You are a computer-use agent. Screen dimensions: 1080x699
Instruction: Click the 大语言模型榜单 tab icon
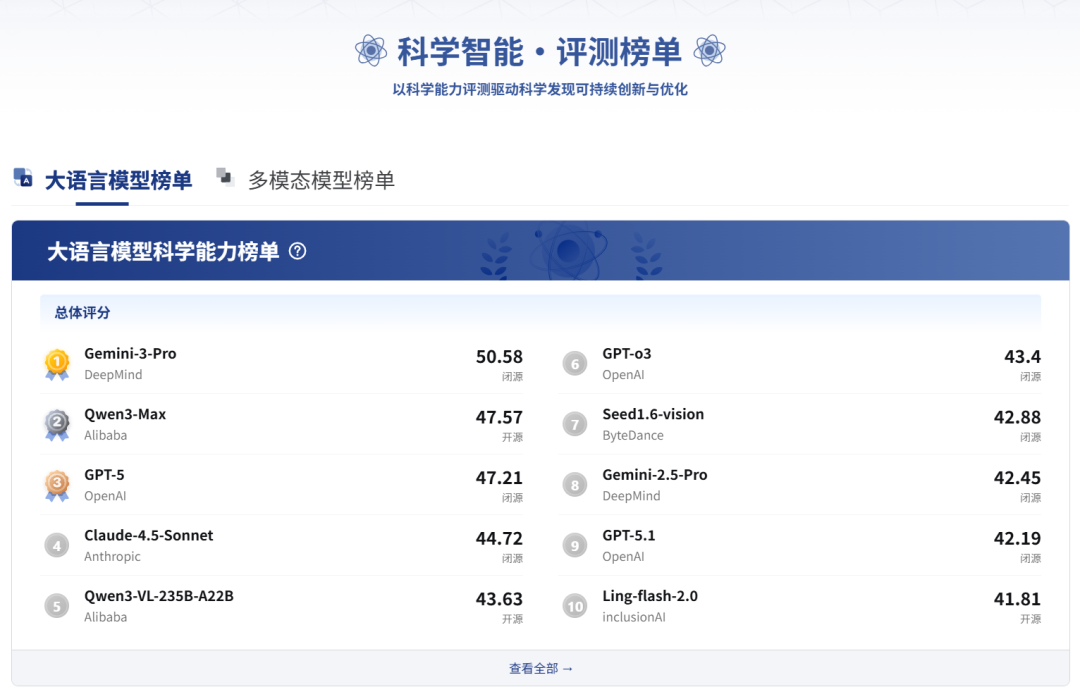[x=23, y=178]
